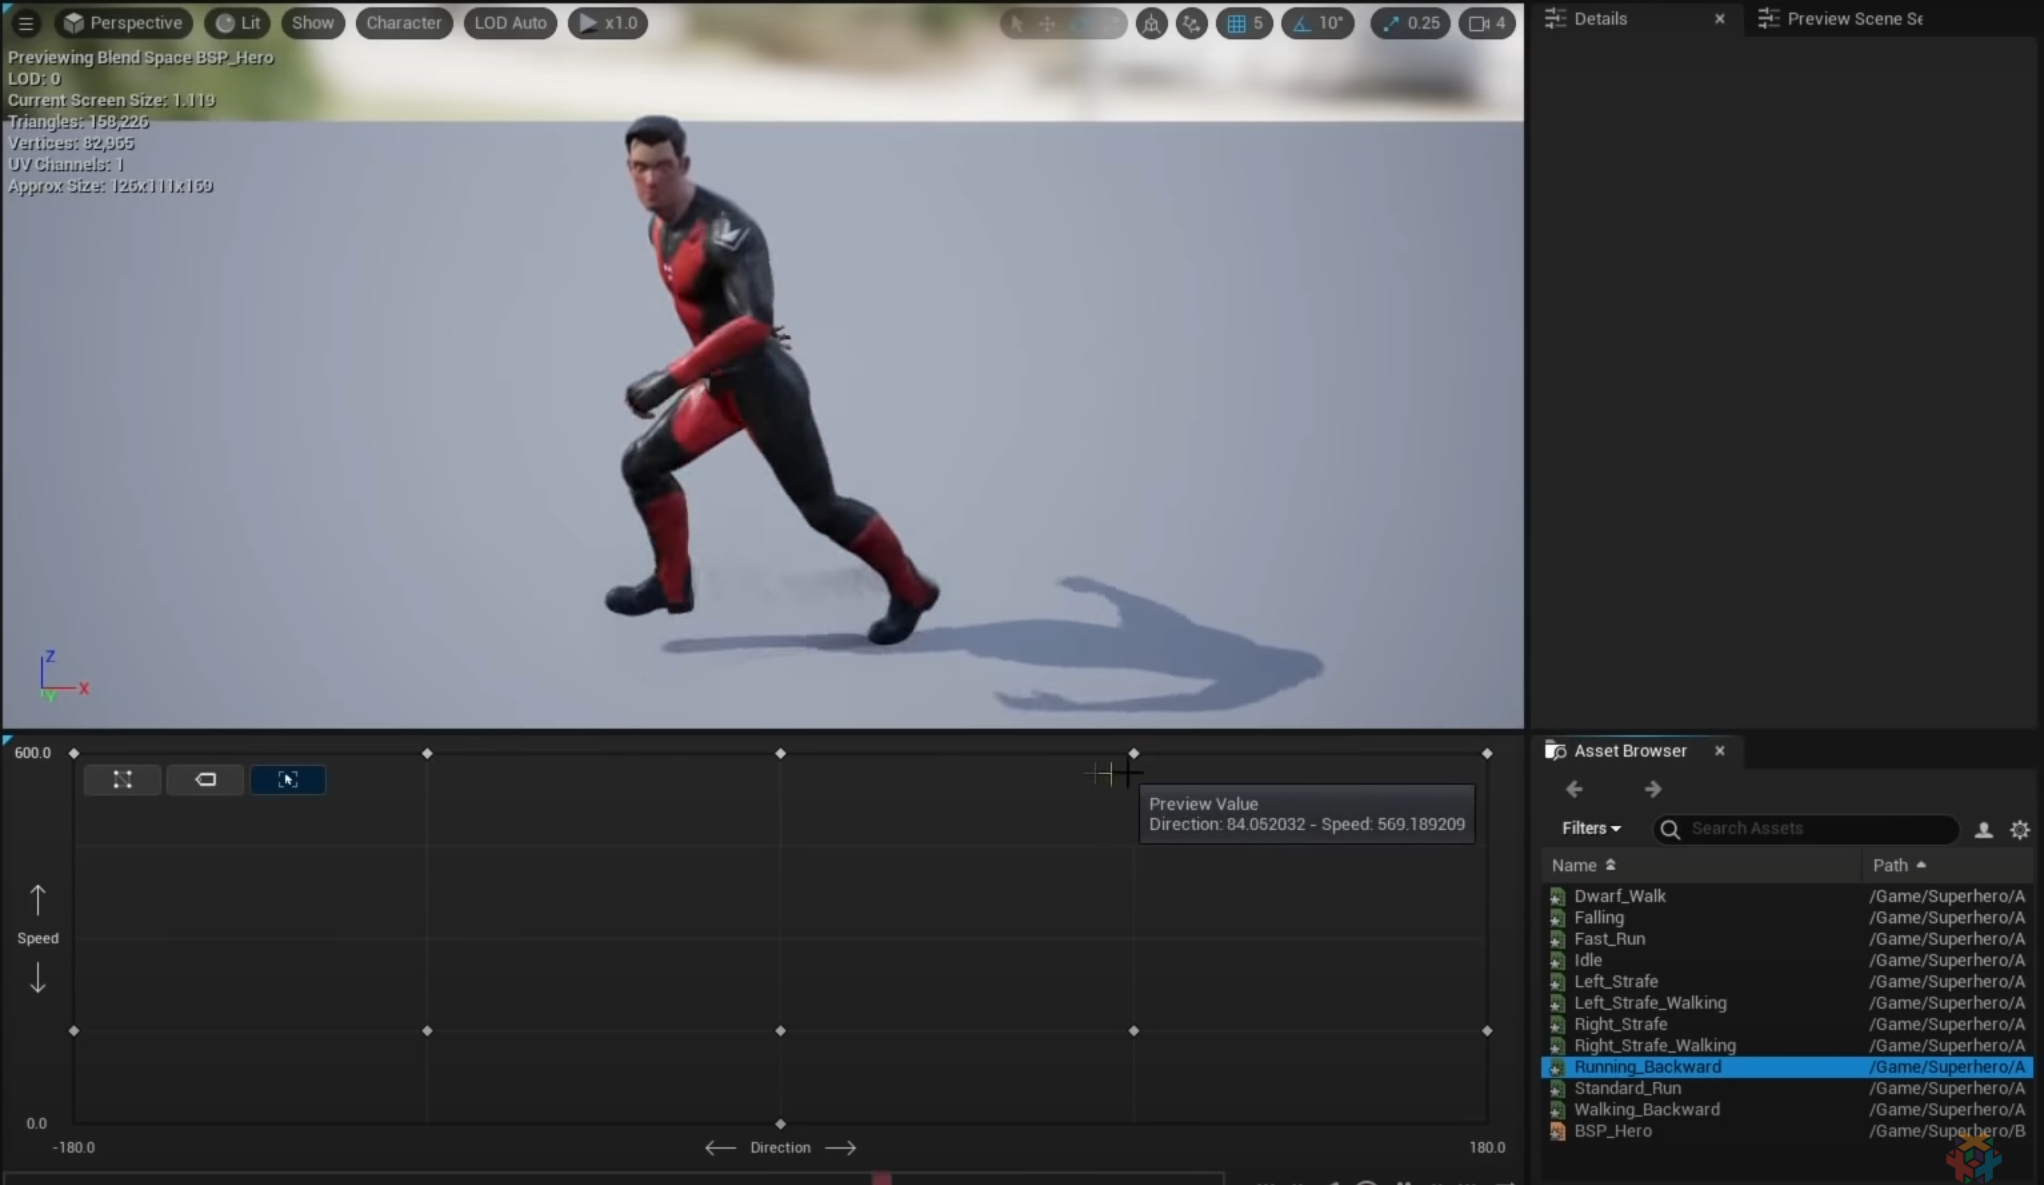Open the x1.0 playback speed button
The width and height of the screenshot is (2044, 1185).
coord(608,22)
